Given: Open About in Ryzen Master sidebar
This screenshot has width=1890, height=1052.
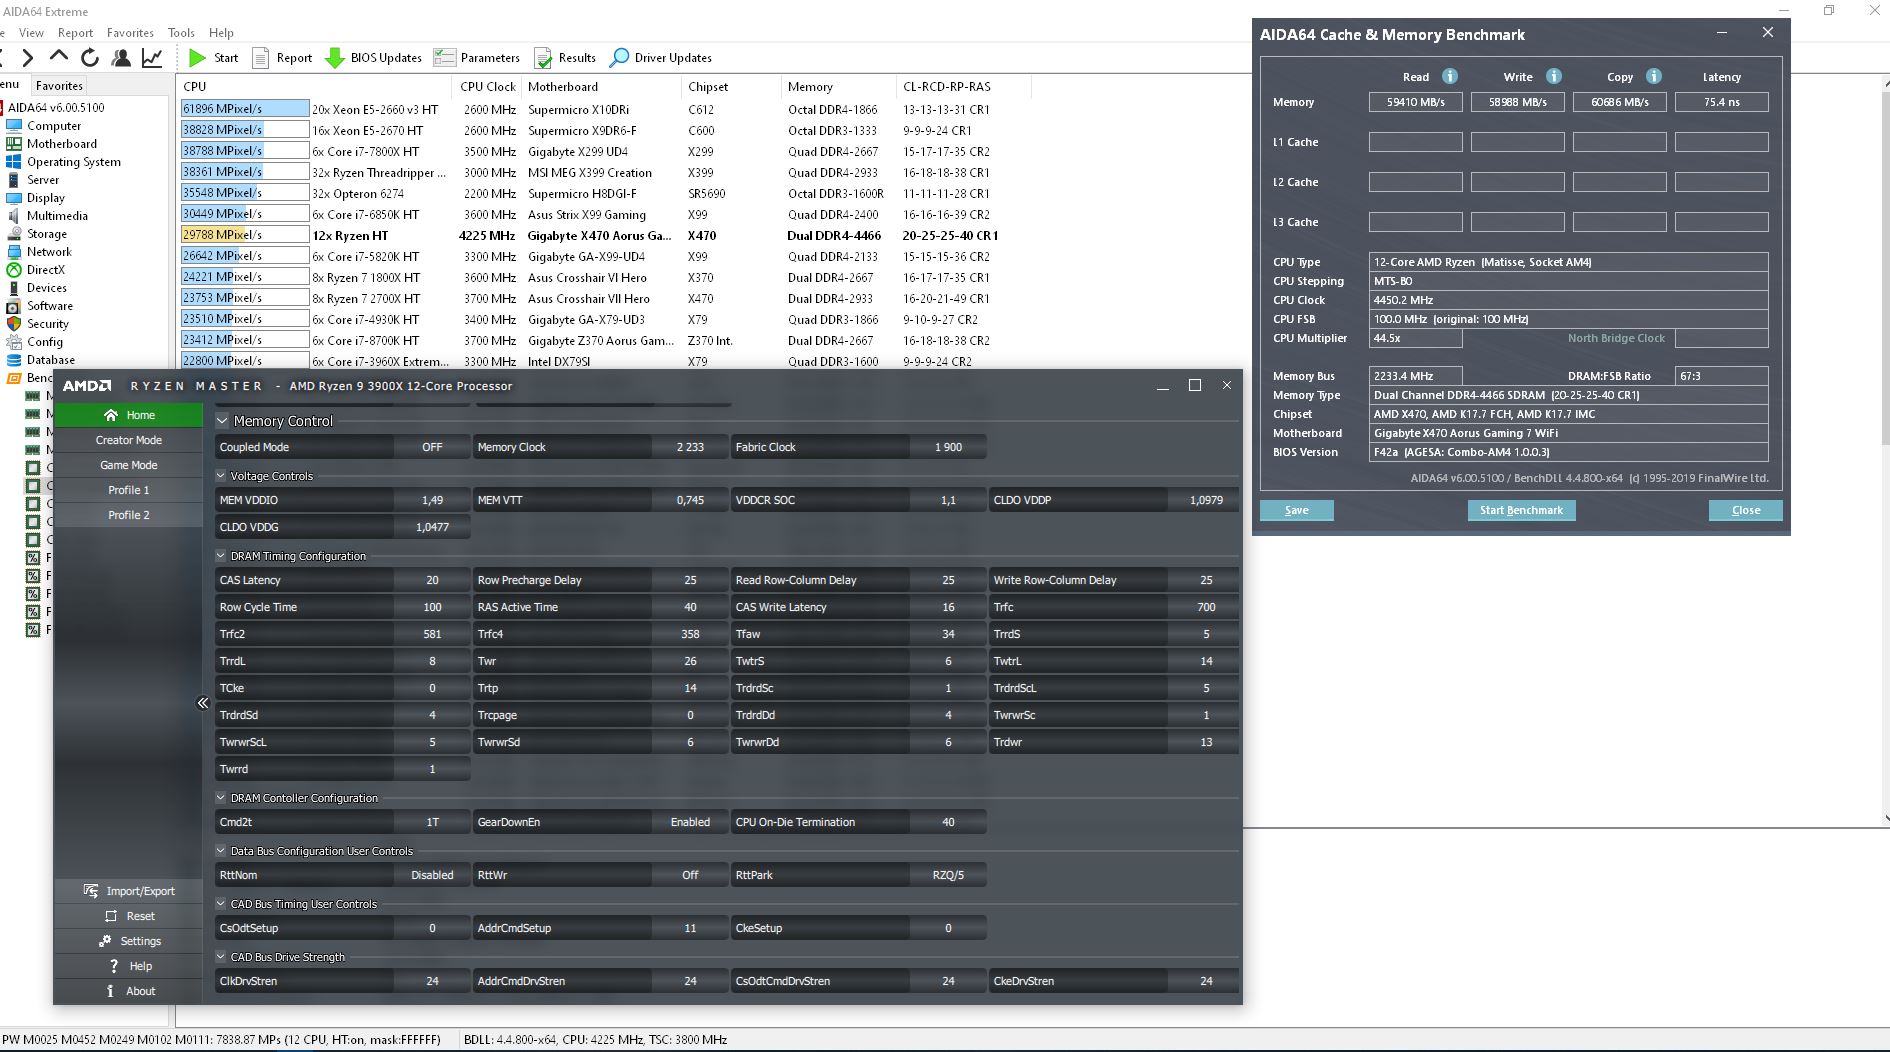Looking at the screenshot, I should (x=129, y=991).
